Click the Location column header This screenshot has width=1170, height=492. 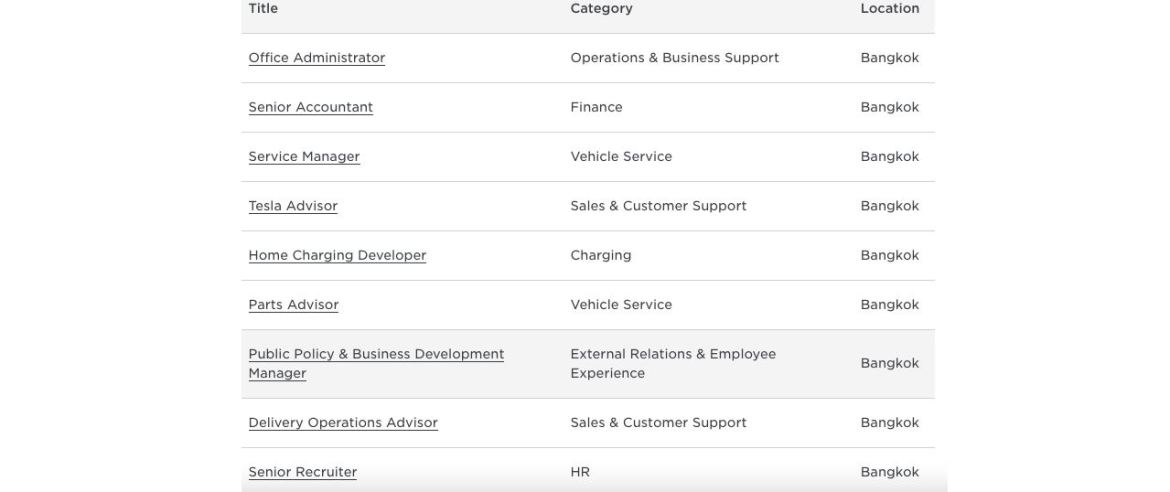[889, 8]
